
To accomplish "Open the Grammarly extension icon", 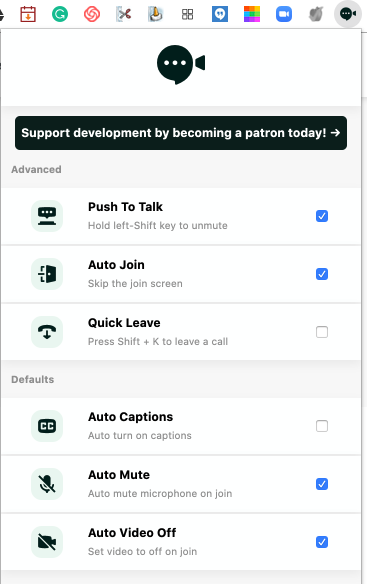I will (60, 15).
